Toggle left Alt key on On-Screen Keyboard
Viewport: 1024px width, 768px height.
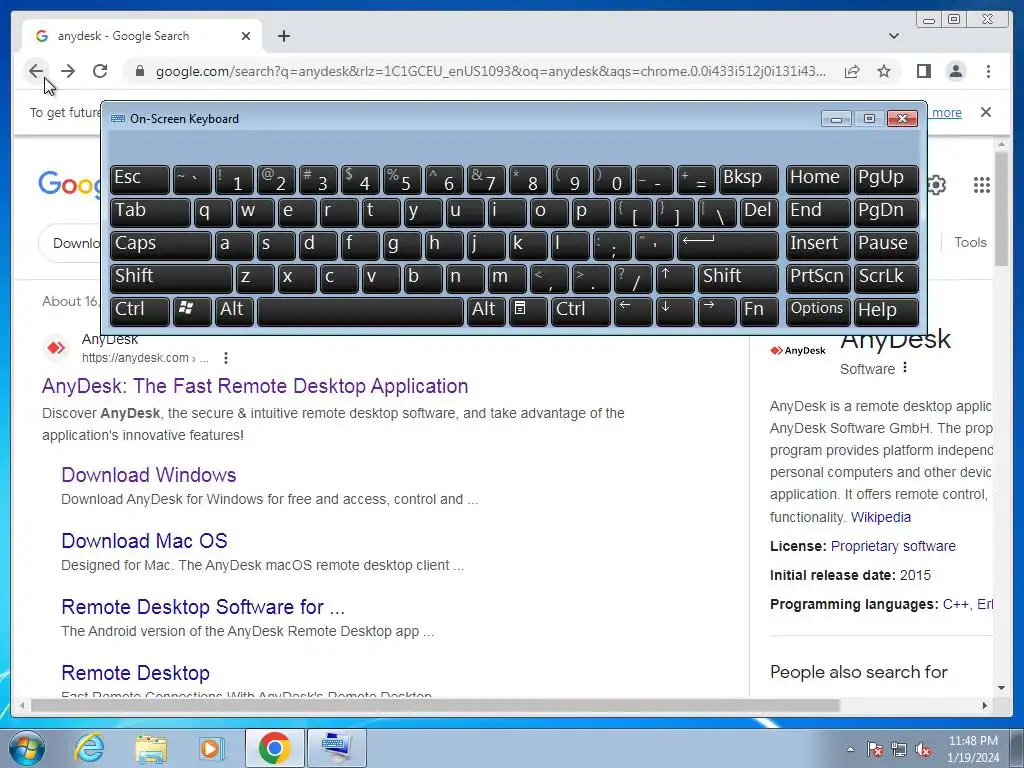click(234, 311)
